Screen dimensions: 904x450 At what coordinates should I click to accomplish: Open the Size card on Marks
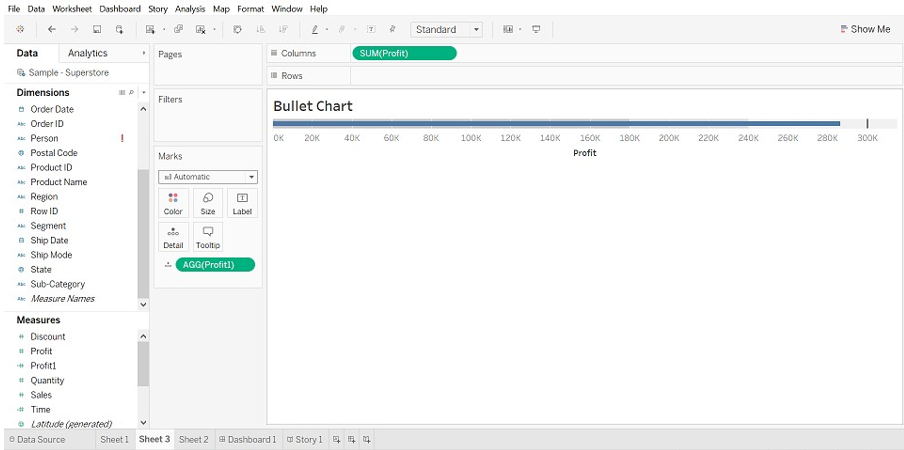[208, 203]
